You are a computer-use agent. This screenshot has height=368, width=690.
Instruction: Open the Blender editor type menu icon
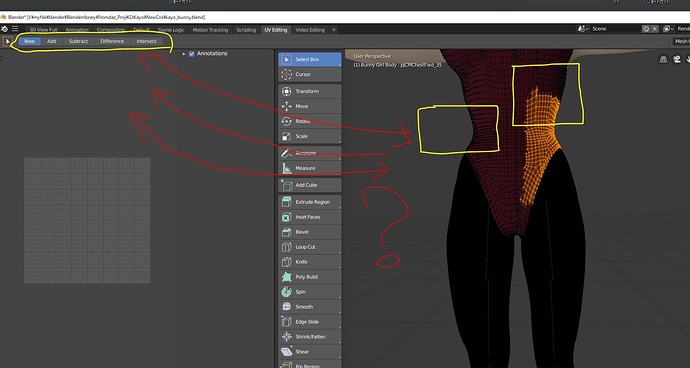pyautogui.click(x=4, y=29)
